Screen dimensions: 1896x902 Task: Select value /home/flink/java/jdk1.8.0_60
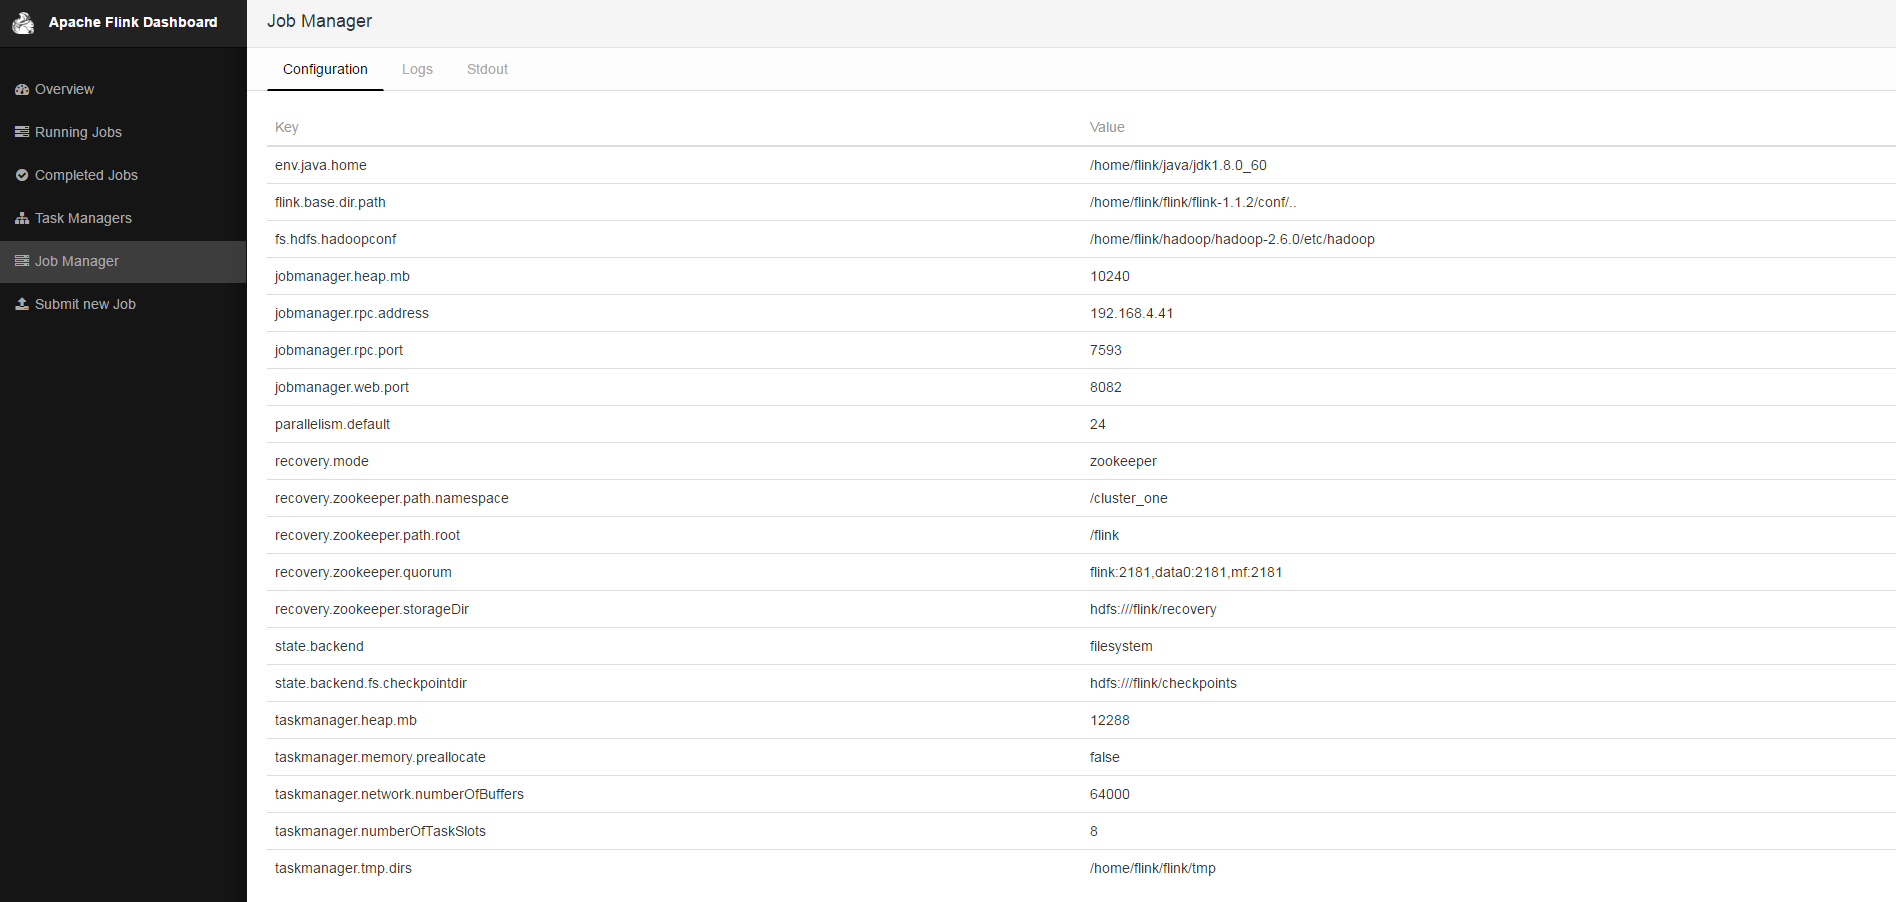click(x=1178, y=165)
